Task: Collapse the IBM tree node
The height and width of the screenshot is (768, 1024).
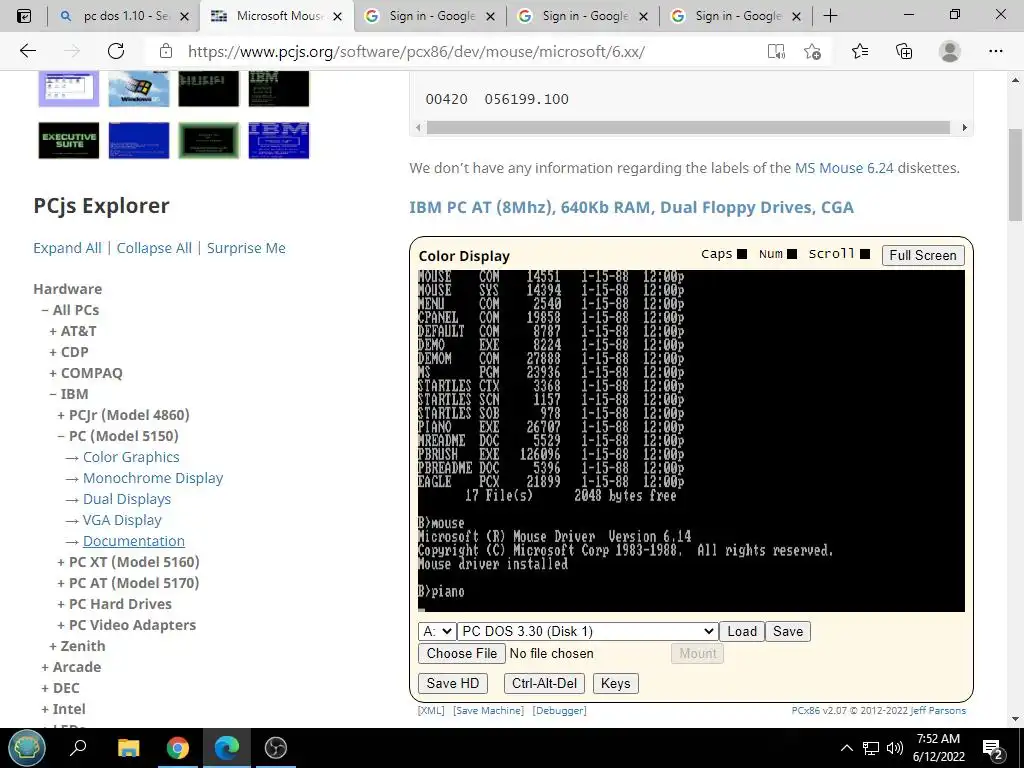Action: 69,394
